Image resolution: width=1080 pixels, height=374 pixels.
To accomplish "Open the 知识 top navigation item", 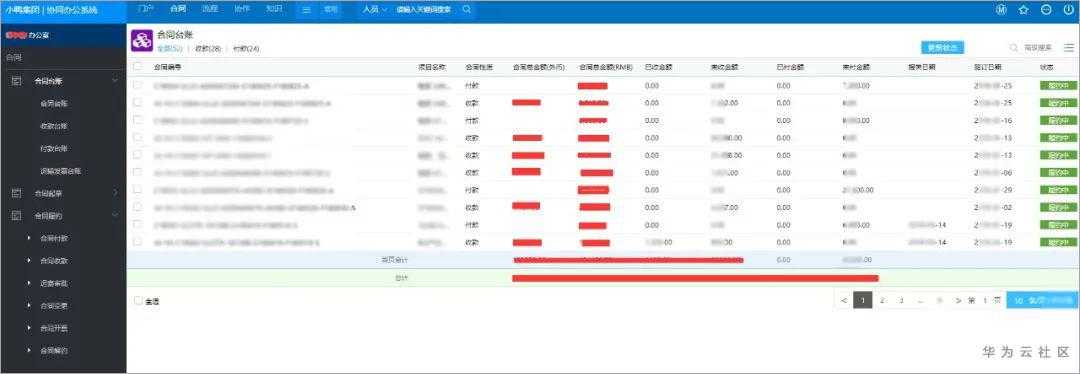I will (x=274, y=9).
